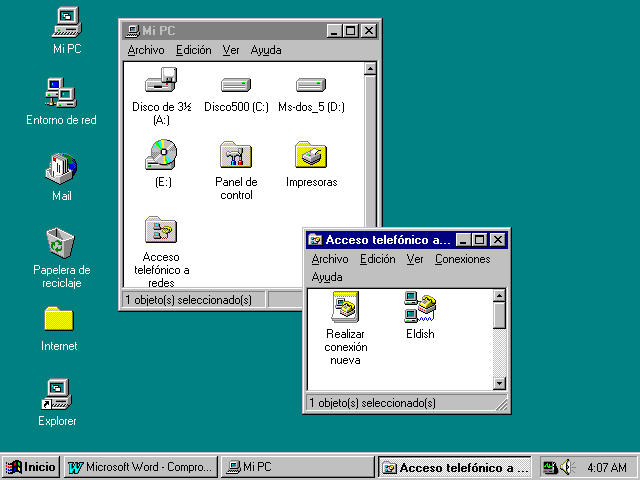Open Edición menu in Mi PC window
640x480 pixels.
tap(193, 50)
